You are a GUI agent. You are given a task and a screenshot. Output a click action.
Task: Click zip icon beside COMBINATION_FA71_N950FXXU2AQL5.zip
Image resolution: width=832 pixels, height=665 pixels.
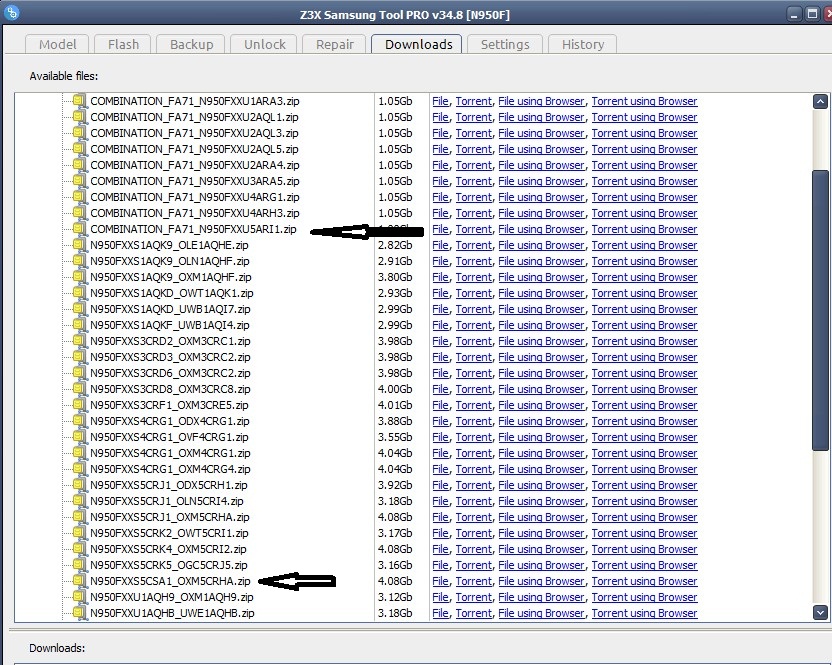tap(79, 149)
